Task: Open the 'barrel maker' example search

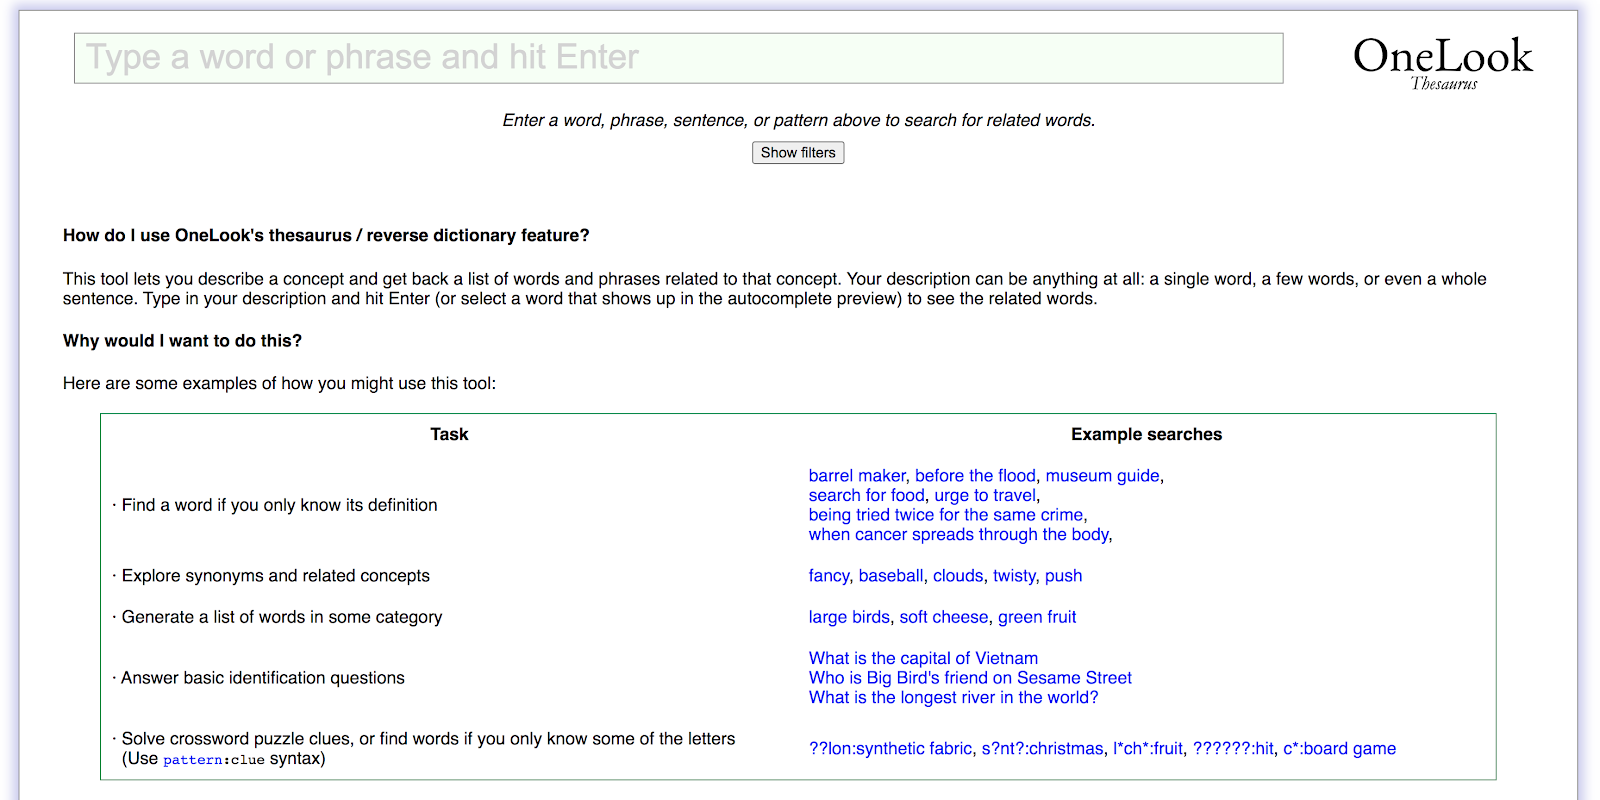Action: tap(857, 476)
